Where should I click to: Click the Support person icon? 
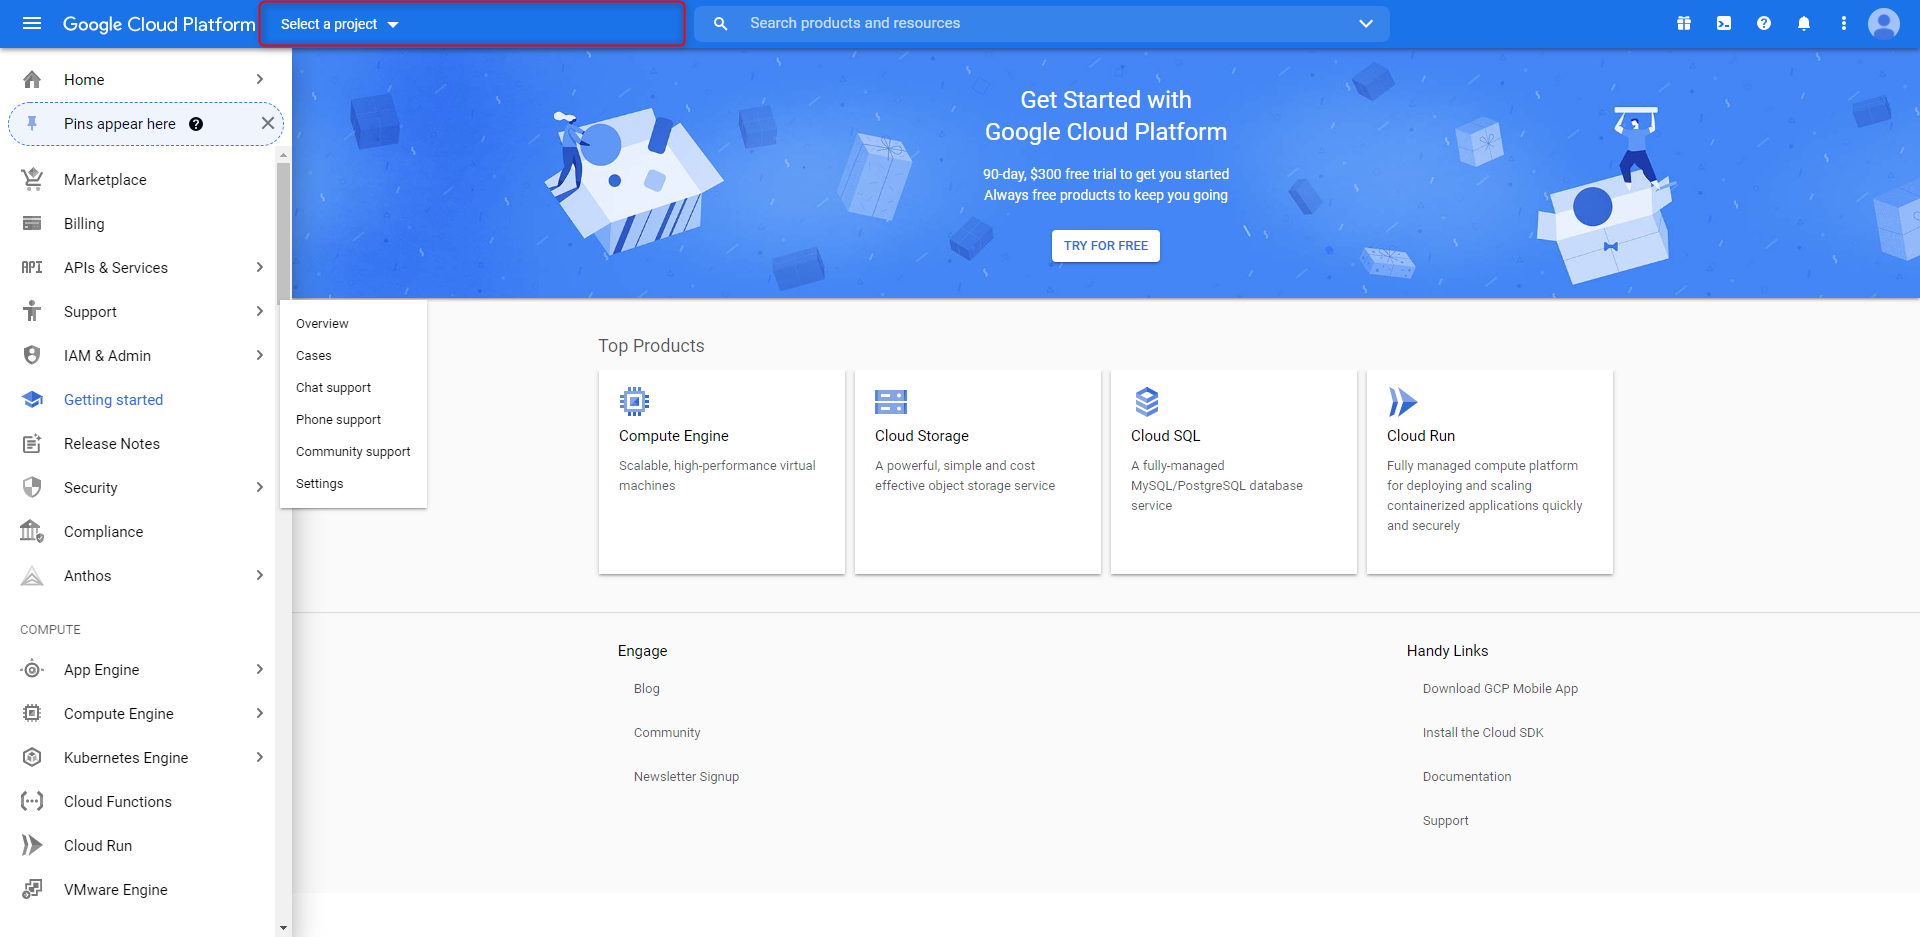(x=32, y=311)
